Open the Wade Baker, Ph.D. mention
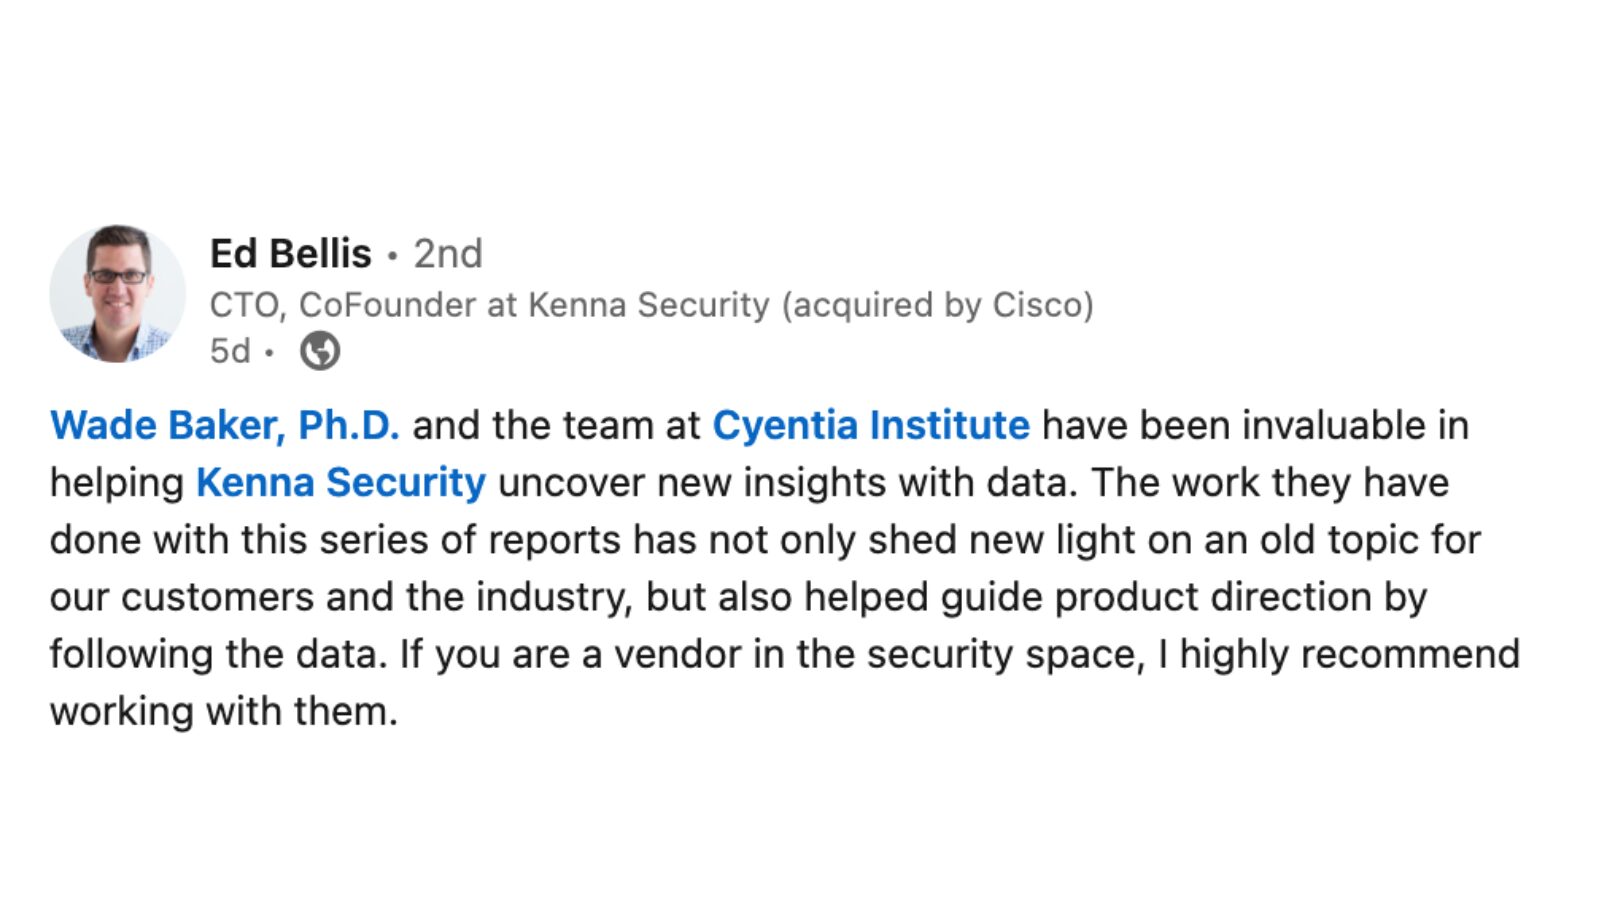Viewport: 1600px width, 900px height. (225, 425)
